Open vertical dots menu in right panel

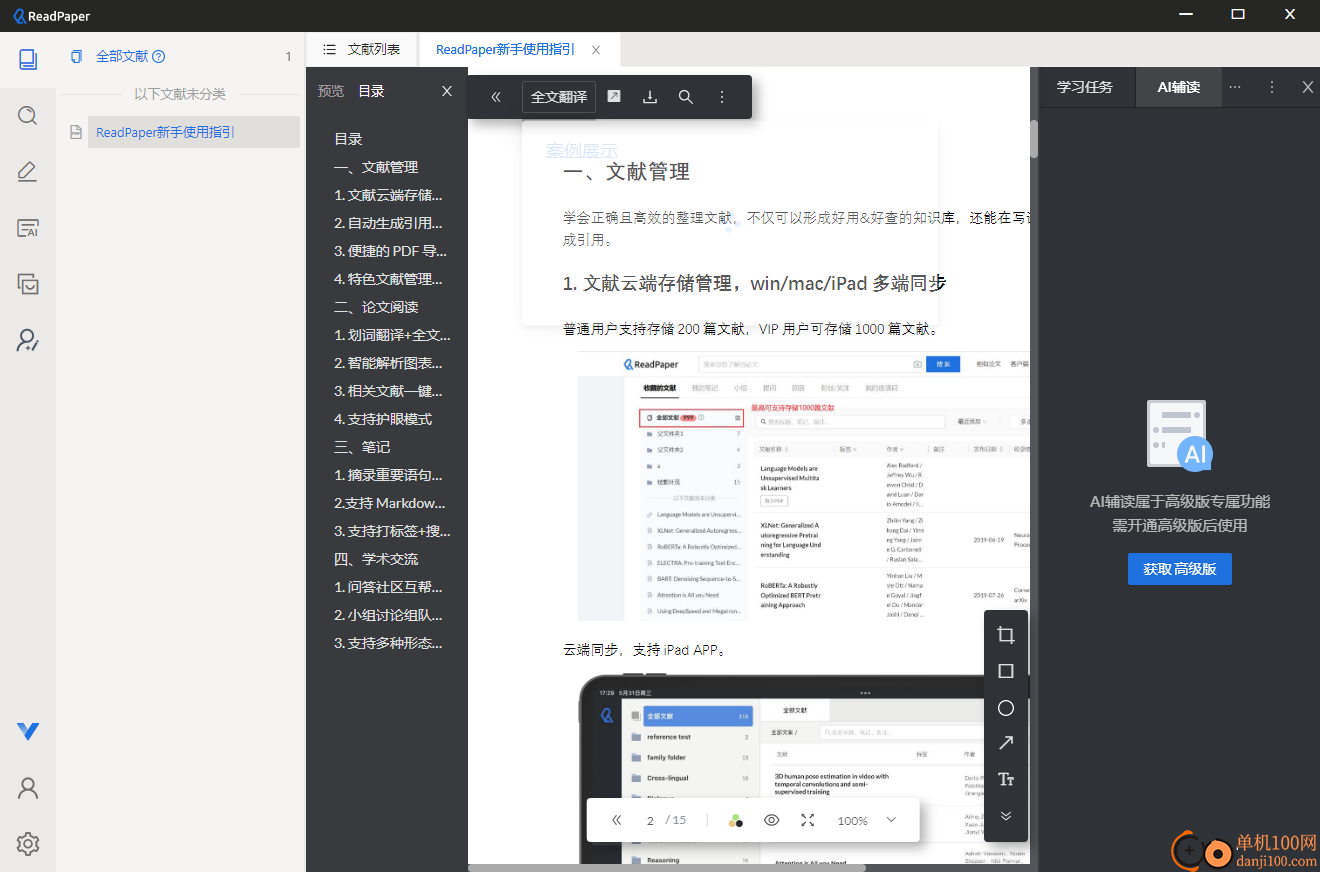(x=1271, y=87)
